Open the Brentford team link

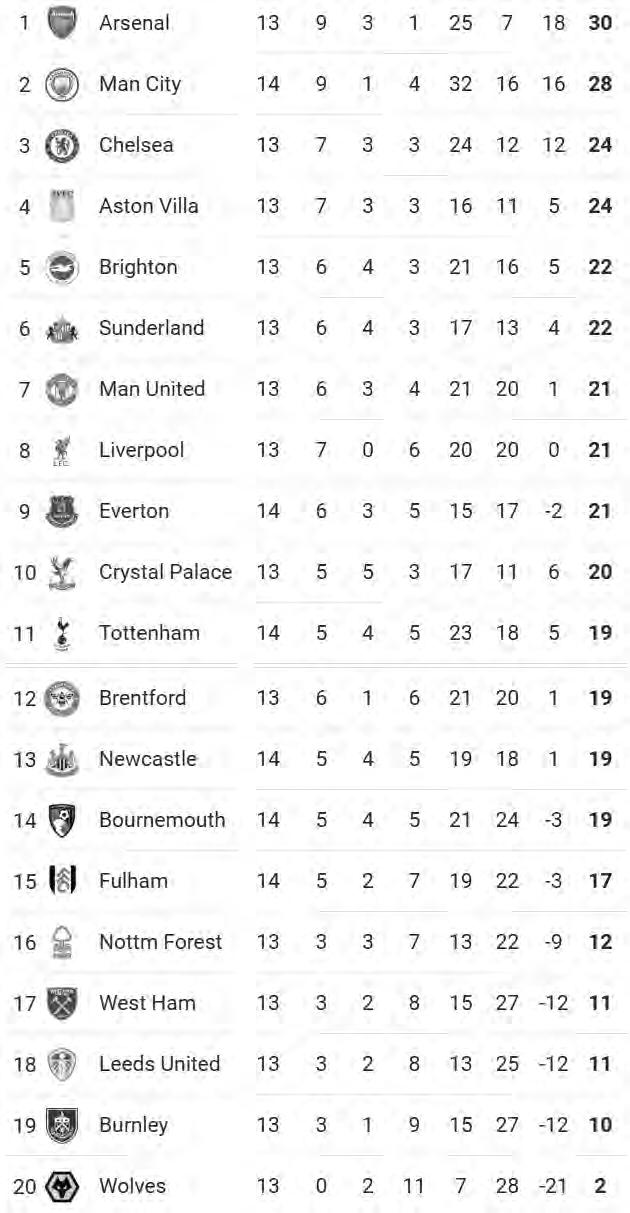coord(142,698)
